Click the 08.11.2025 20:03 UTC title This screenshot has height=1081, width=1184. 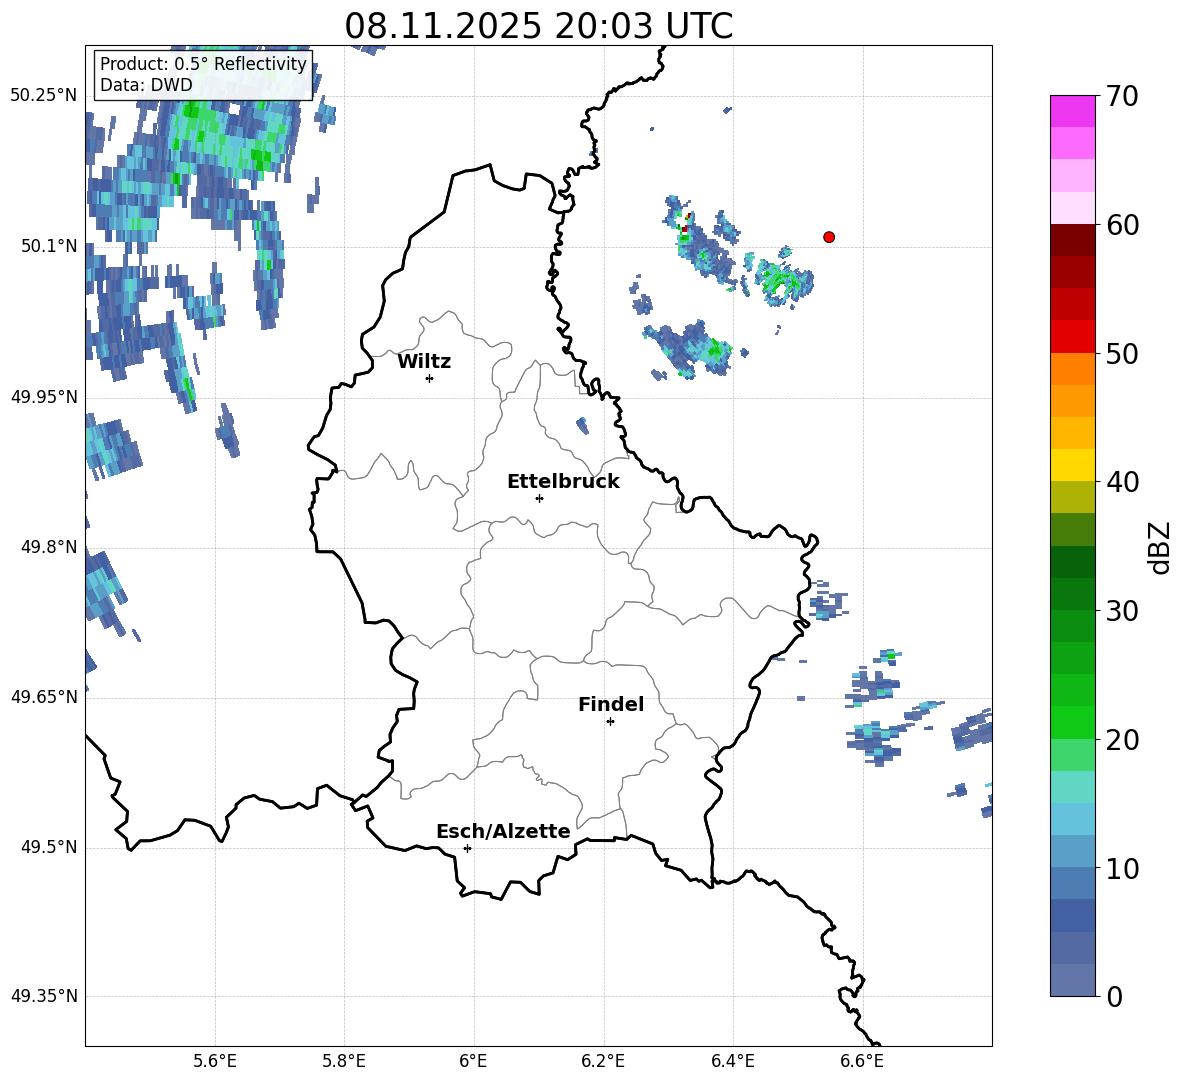coord(538,26)
